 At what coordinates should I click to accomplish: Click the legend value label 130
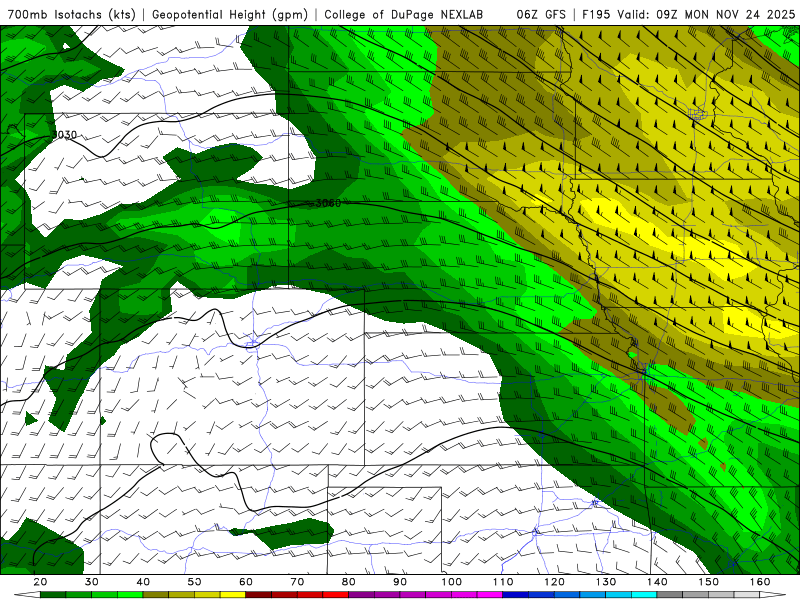(x=606, y=582)
